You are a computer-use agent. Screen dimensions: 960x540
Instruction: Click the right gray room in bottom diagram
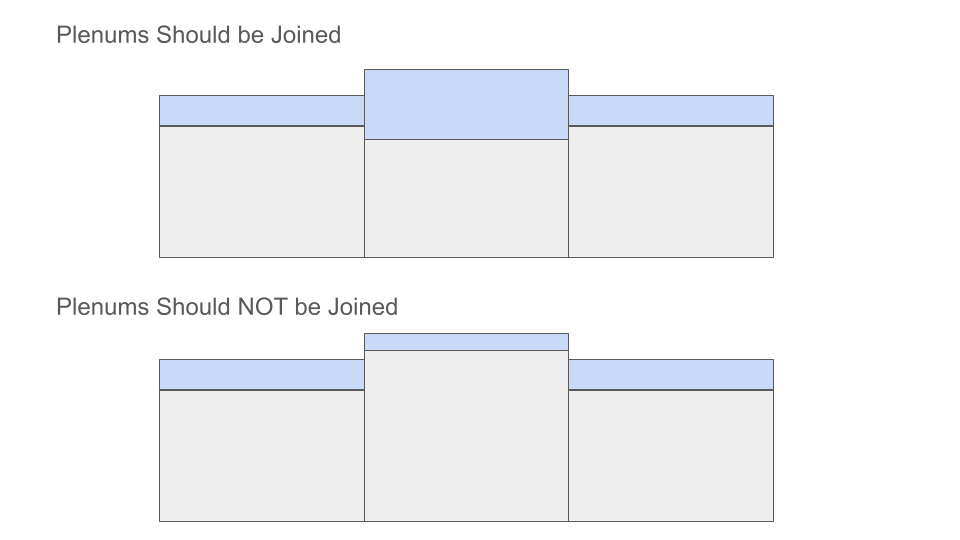pos(670,455)
